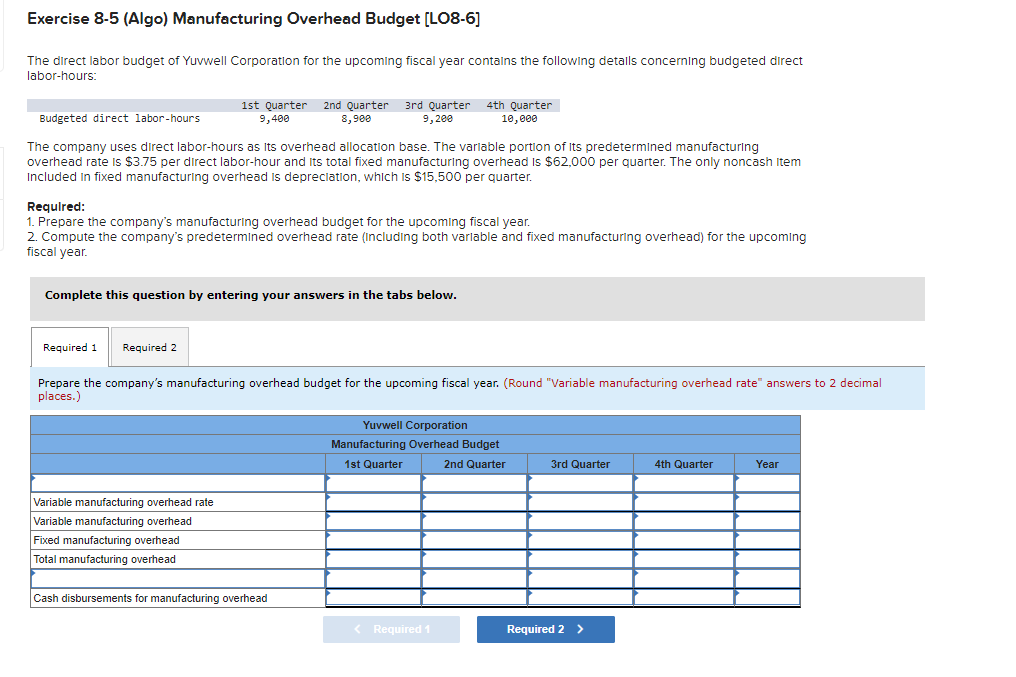The height and width of the screenshot is (677, 1016).
Task: Click the 9,200 labor-hours value
Action: tap(437, 119)
